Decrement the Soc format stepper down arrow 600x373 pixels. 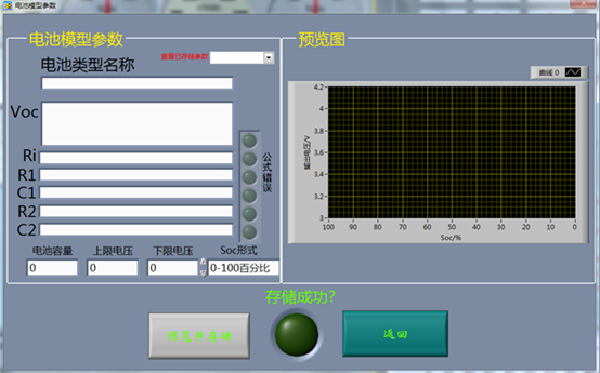(203, 272)
